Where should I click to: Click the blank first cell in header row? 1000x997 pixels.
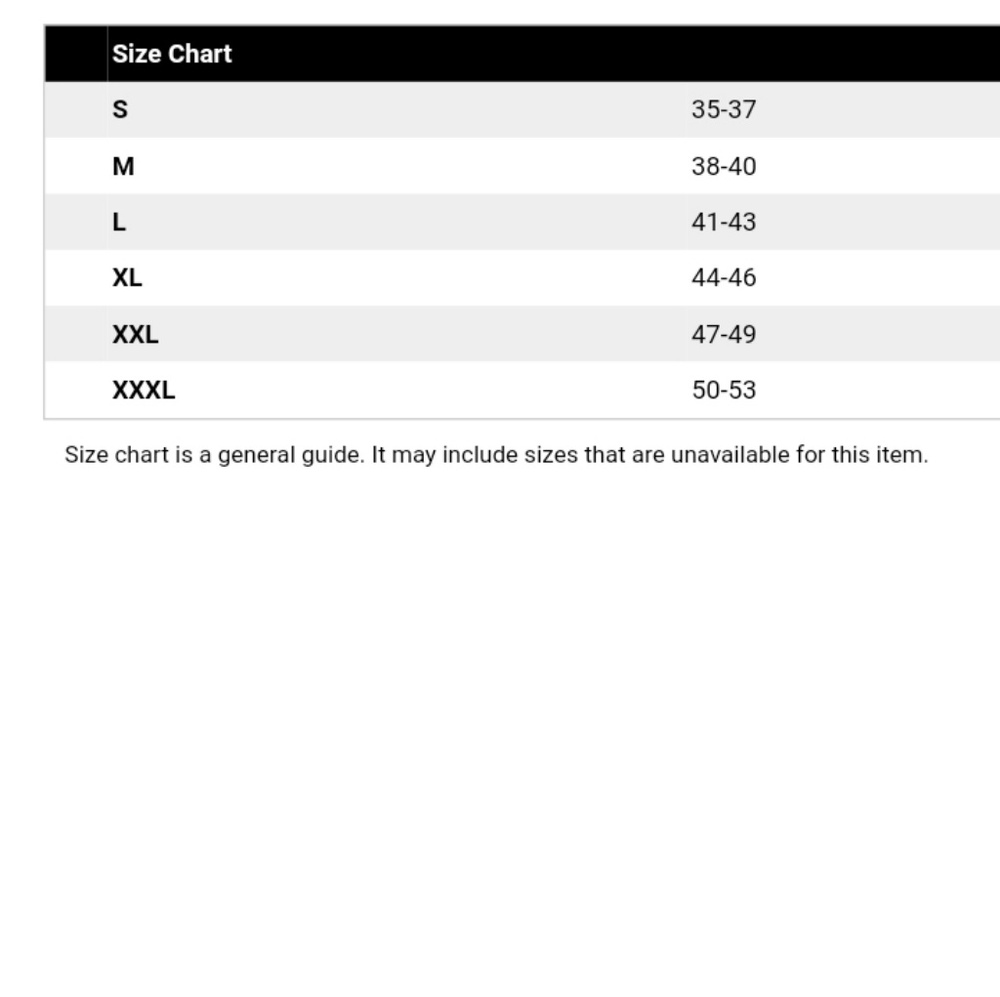(77, 54)
